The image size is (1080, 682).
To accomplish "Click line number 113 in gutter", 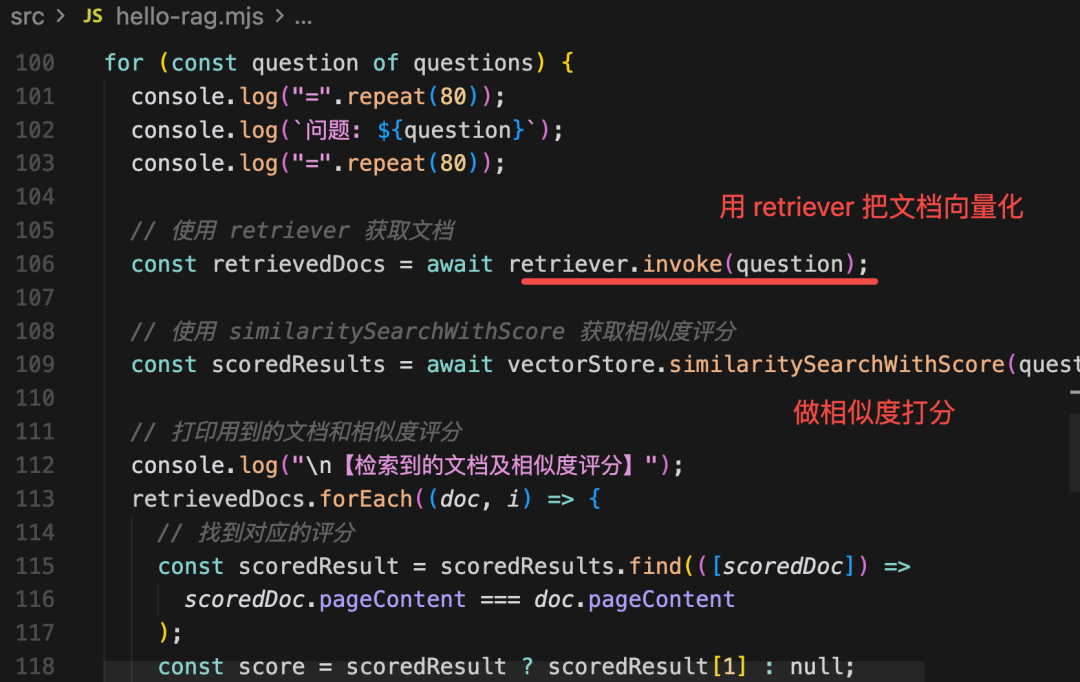I will coord(35,499).
